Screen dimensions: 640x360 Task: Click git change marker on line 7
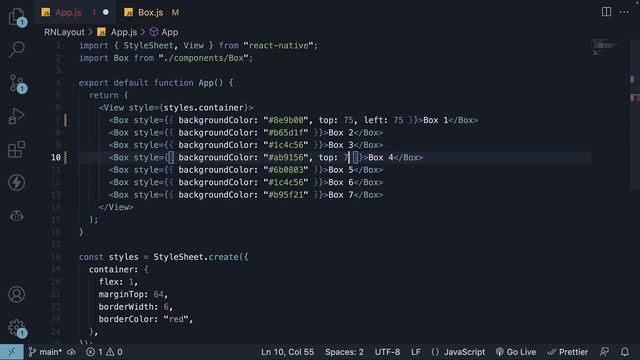coord(65,120)
